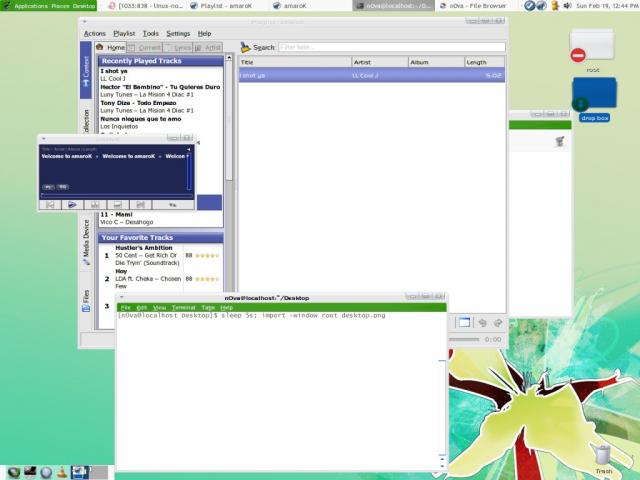Image resolution: width=640 pixels, height=480 pixels.
Task: Click 'Hoy' favorite track by LDA
Action: 121,271
